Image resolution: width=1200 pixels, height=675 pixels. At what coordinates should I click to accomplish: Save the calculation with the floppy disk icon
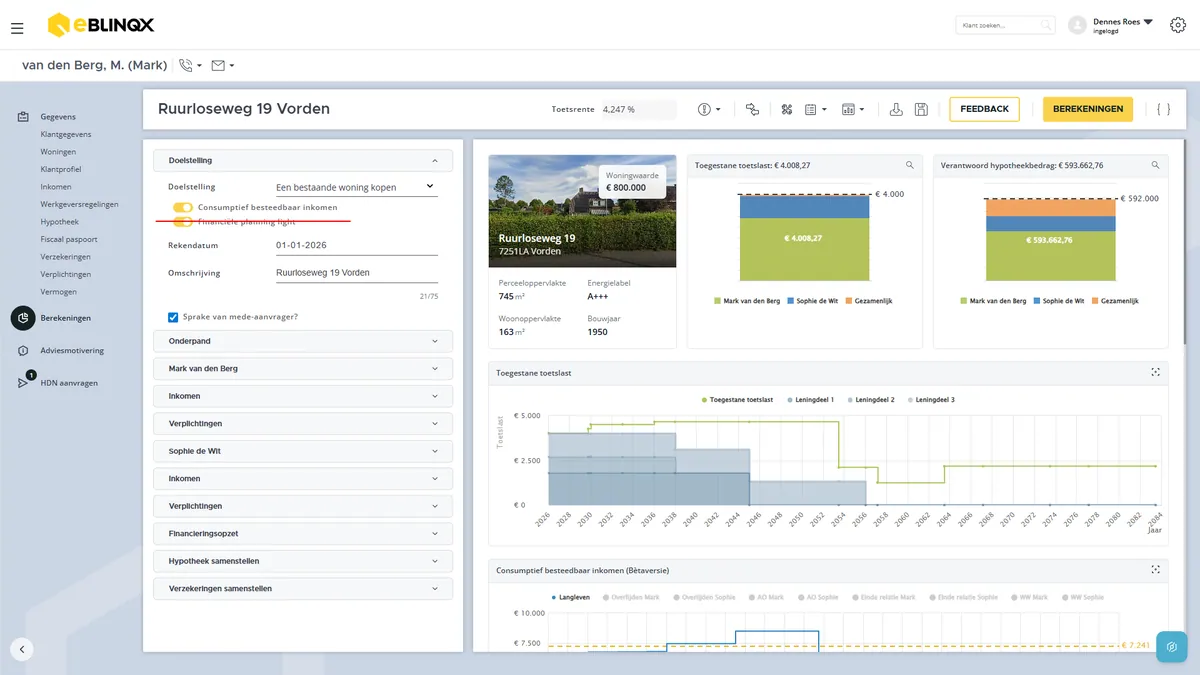[921, 109]
